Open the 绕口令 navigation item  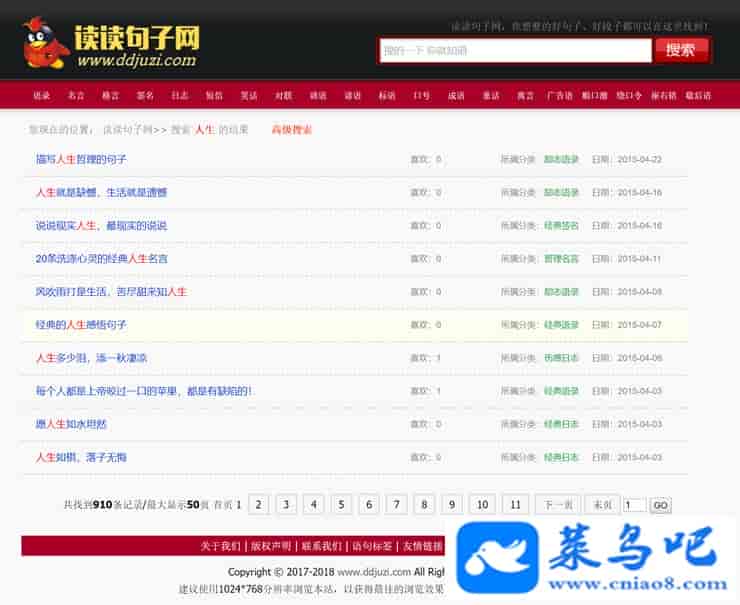629,96
